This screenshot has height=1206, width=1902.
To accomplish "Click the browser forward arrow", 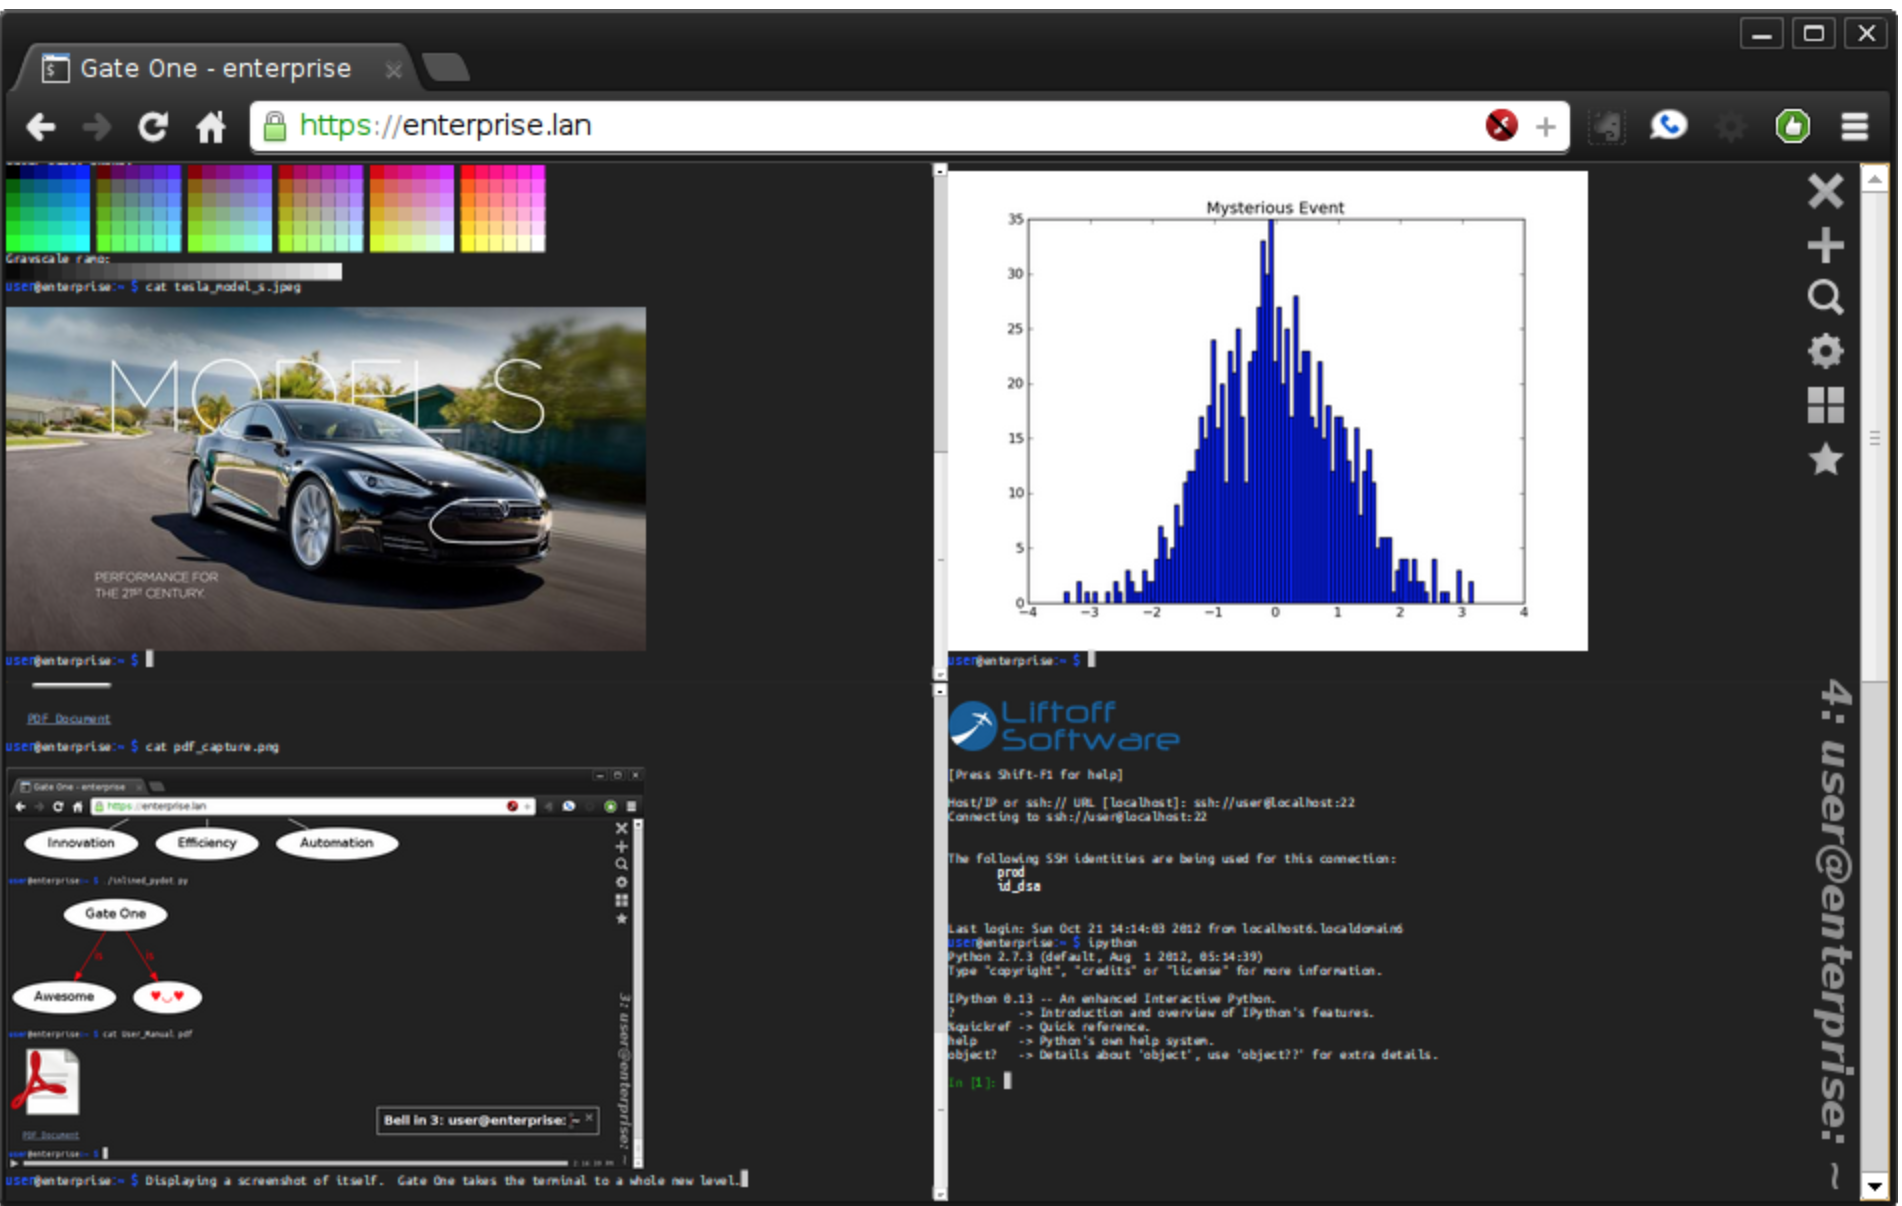I will [97, 127].
